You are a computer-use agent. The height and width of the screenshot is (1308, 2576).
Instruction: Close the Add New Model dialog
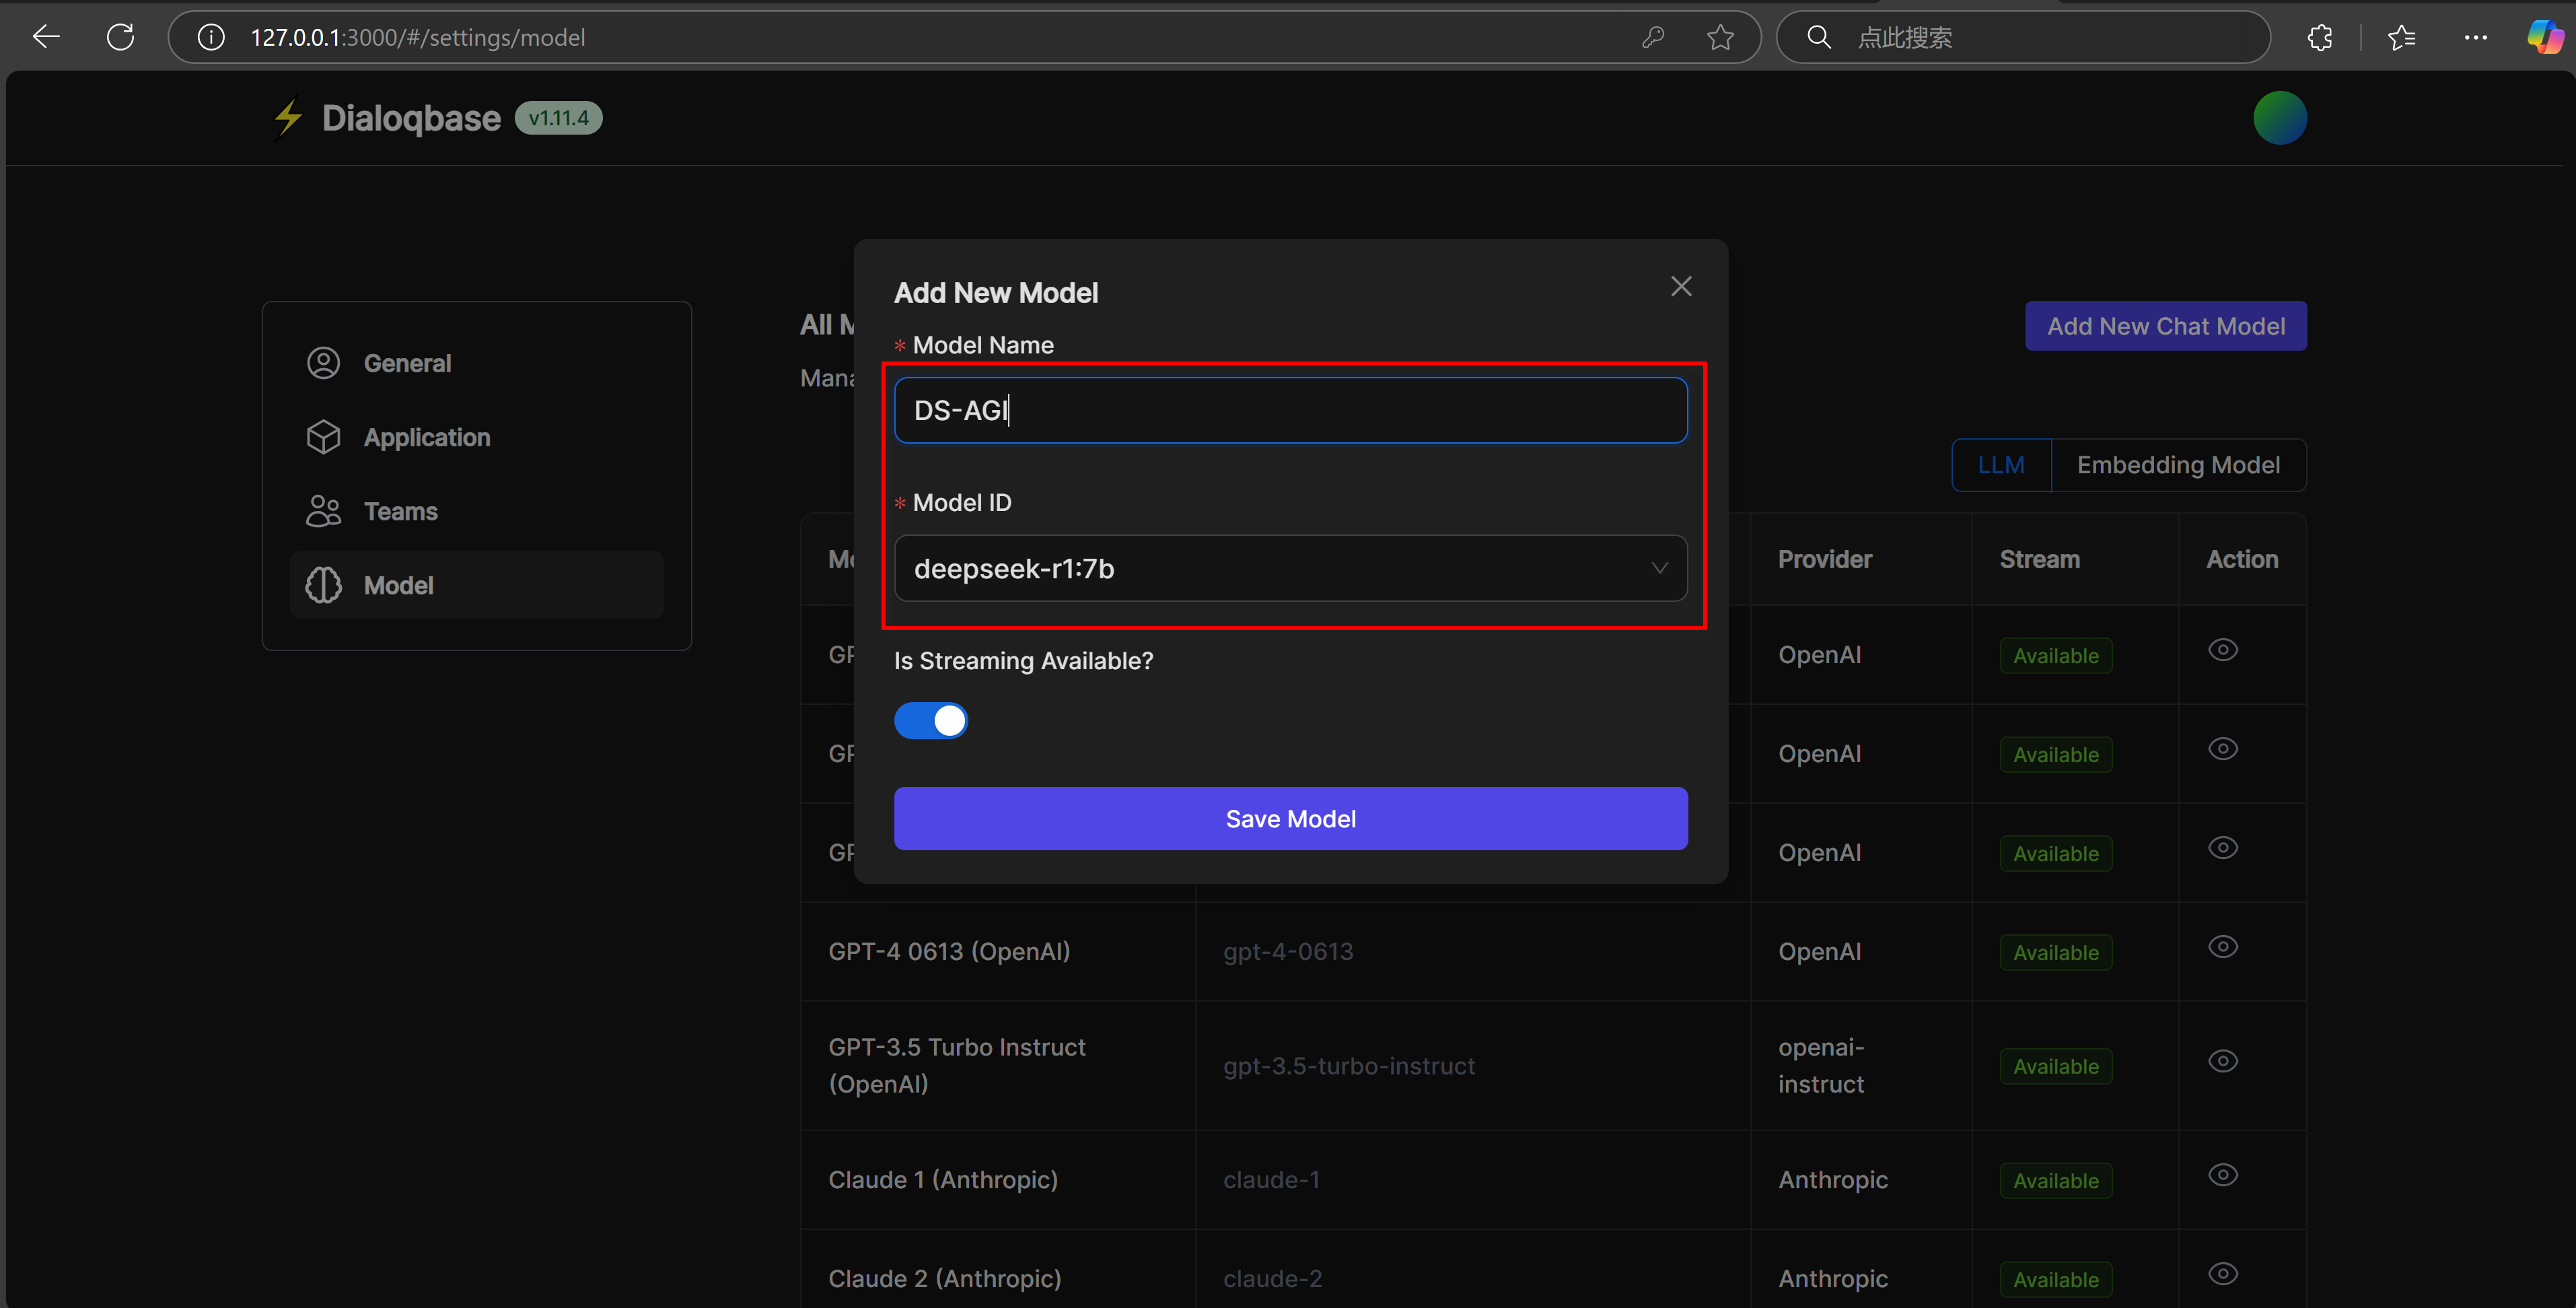click(1681, 287)
